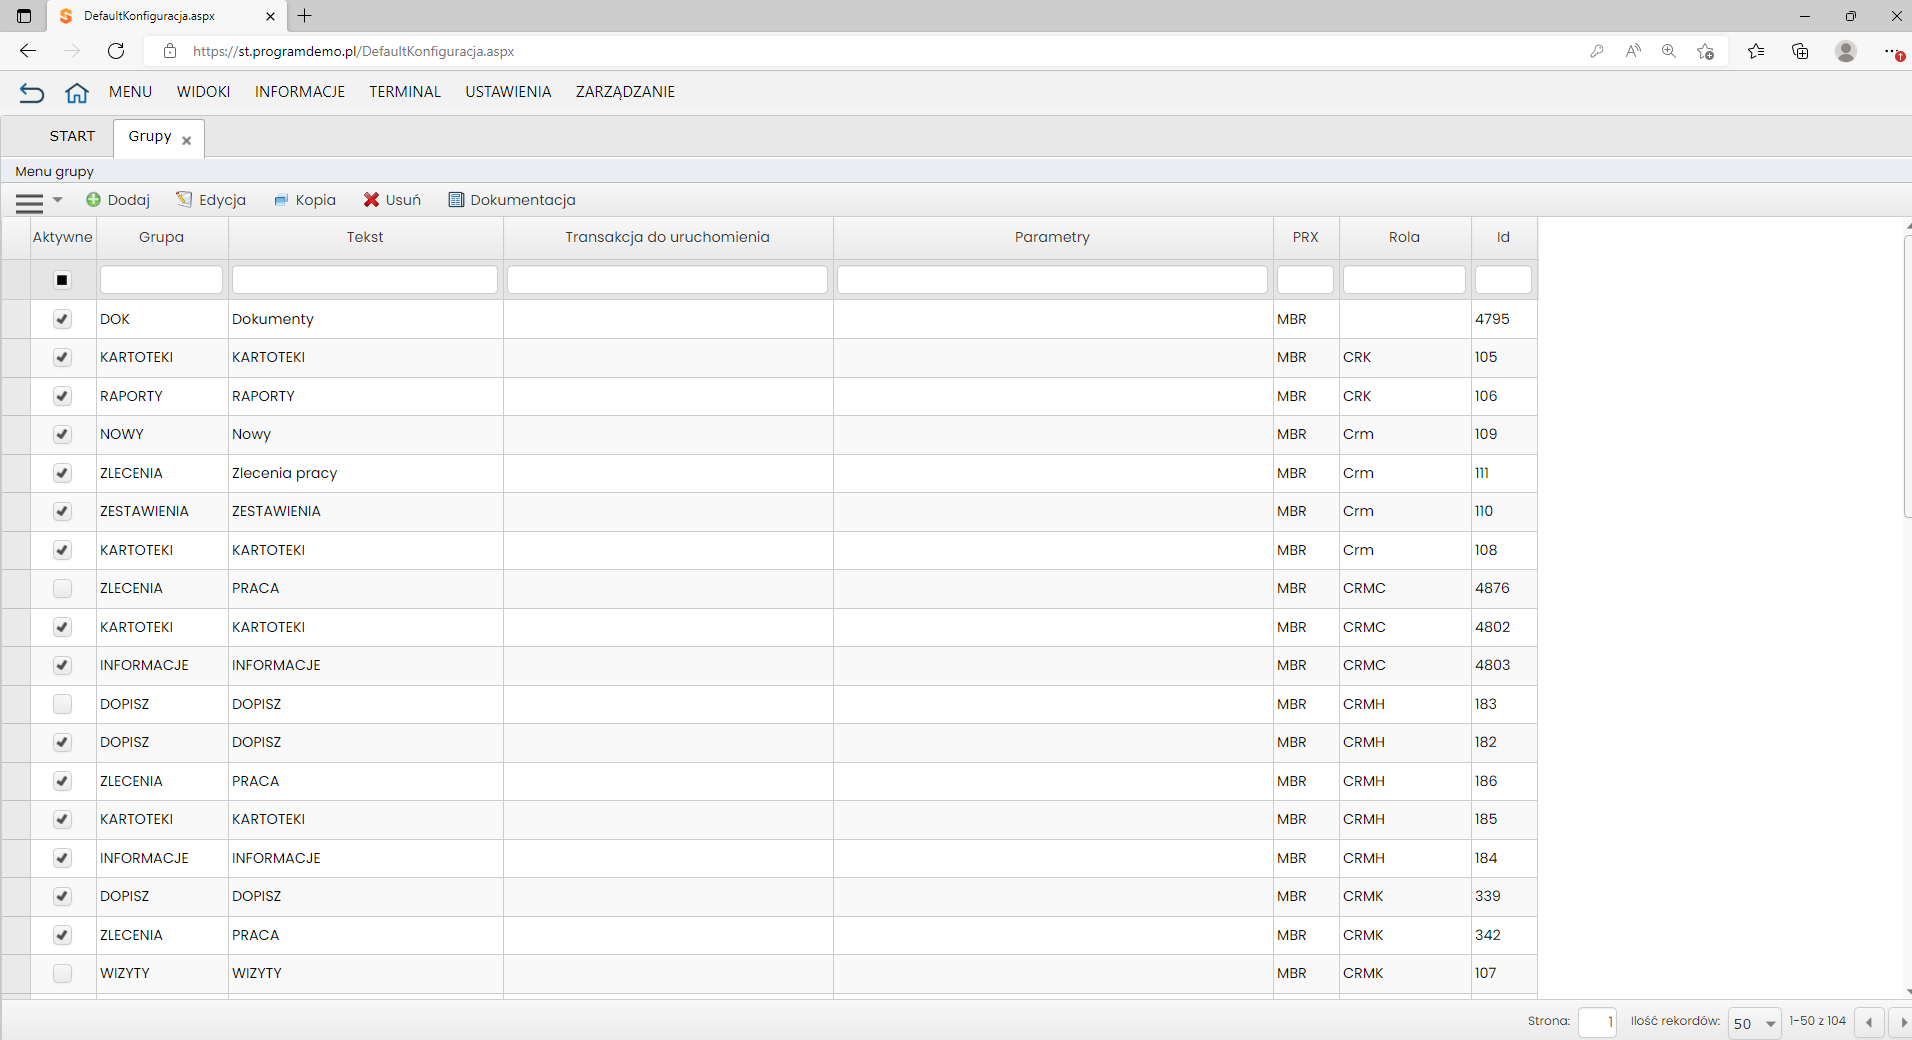Switch to the START tab
1912x1040 pixels.
point(73,136)
